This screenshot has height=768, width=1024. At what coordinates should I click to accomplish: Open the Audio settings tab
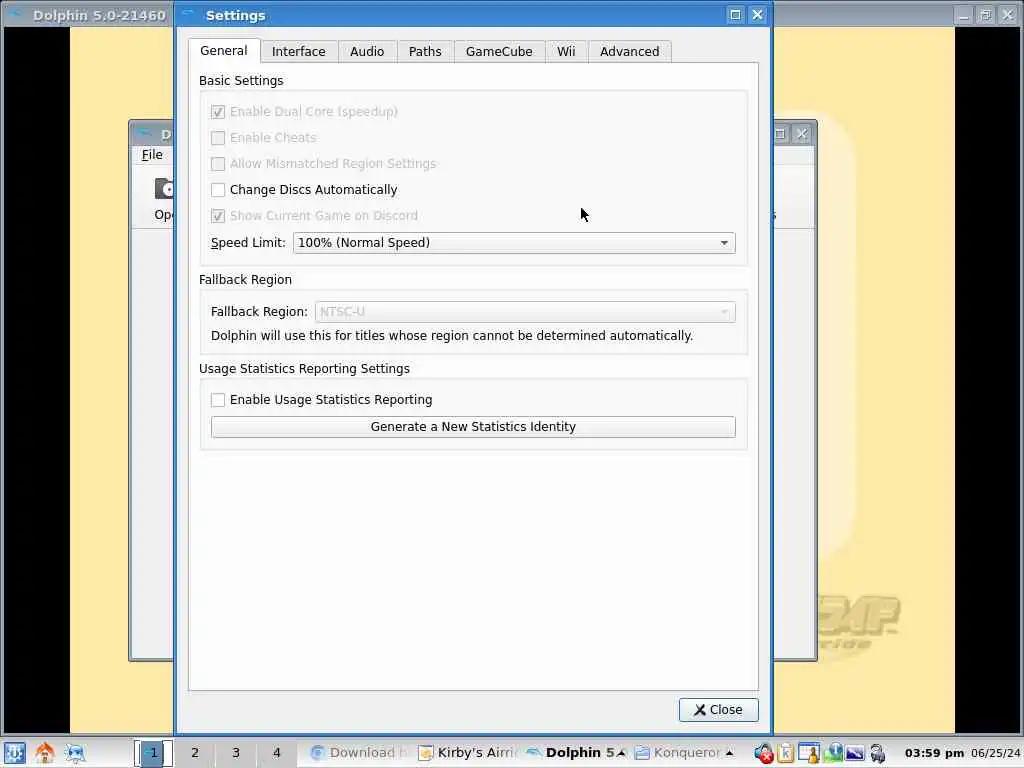(x=367, y=52)
